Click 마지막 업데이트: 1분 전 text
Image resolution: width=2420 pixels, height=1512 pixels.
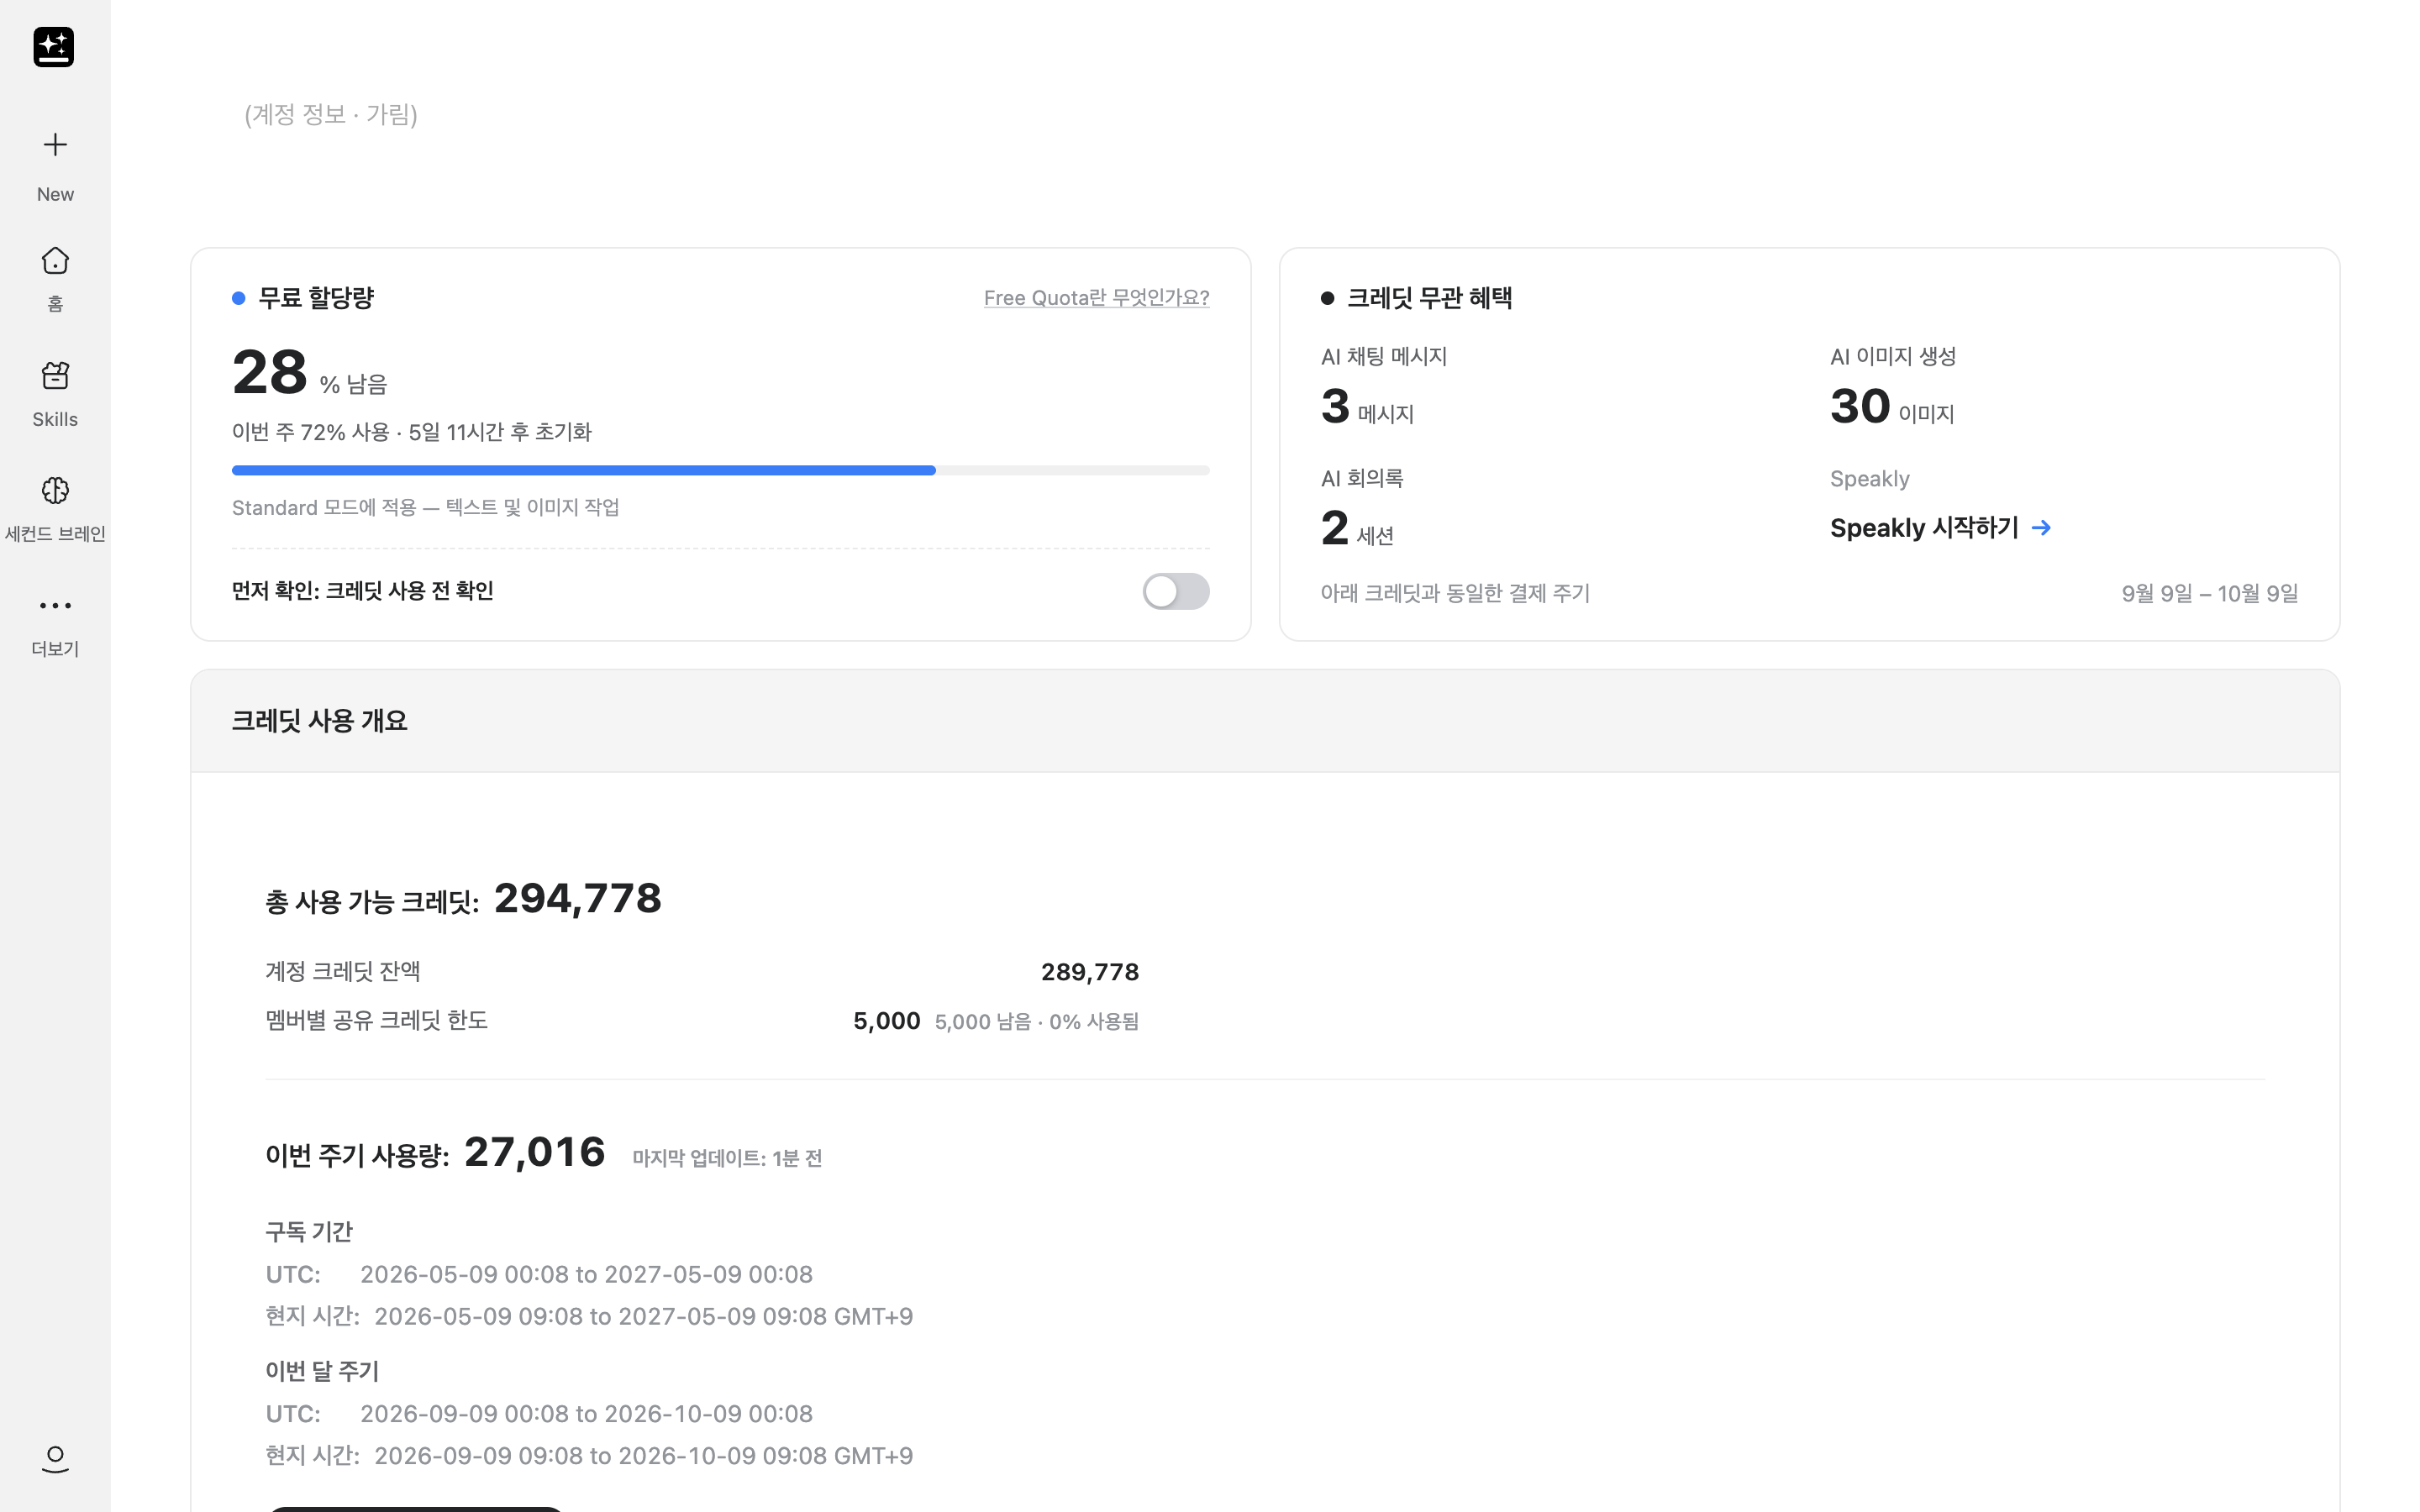pos(727,1158)
